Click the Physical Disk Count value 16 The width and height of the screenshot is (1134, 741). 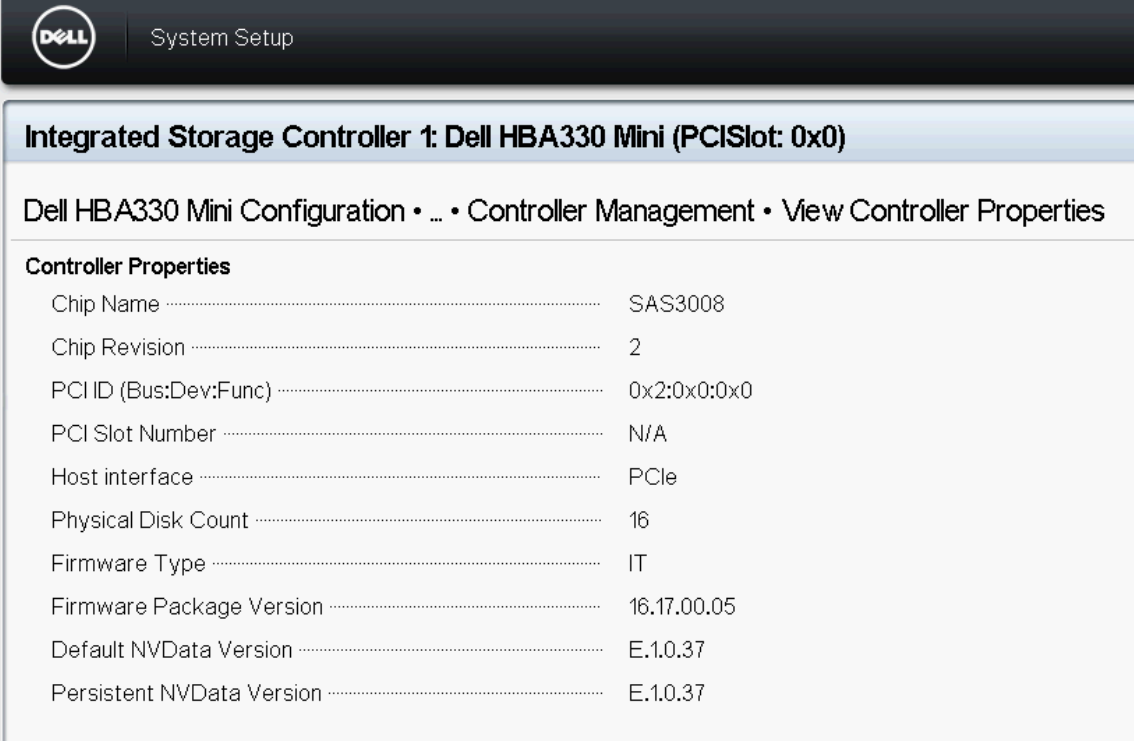coord(639,521)
